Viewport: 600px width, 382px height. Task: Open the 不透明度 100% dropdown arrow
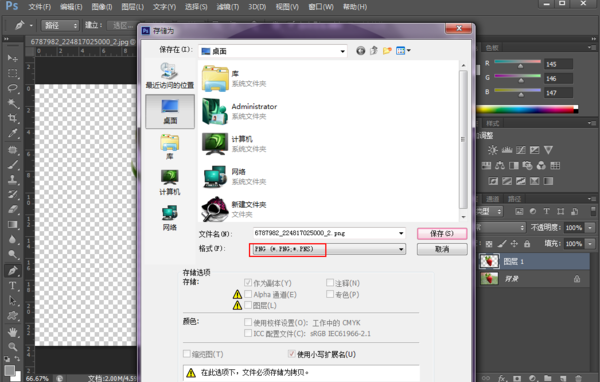pyautogui.click(x=590, y=228)
